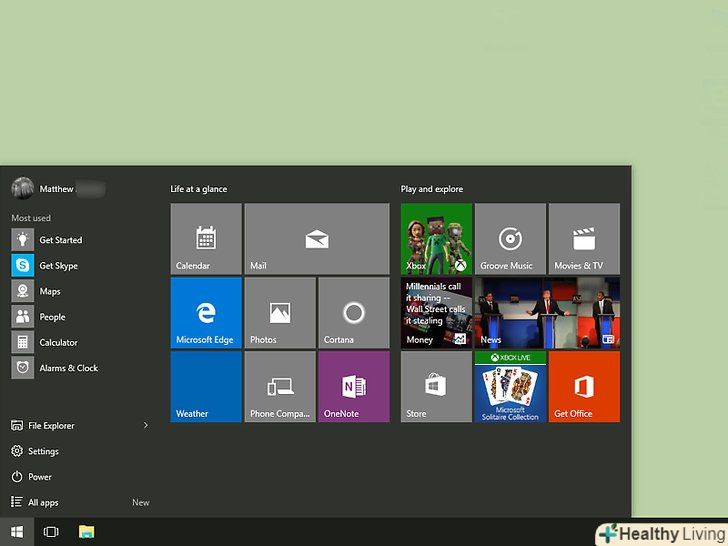Open the Xbox tile
Screen dimensions: 728x546
point(436,239)
